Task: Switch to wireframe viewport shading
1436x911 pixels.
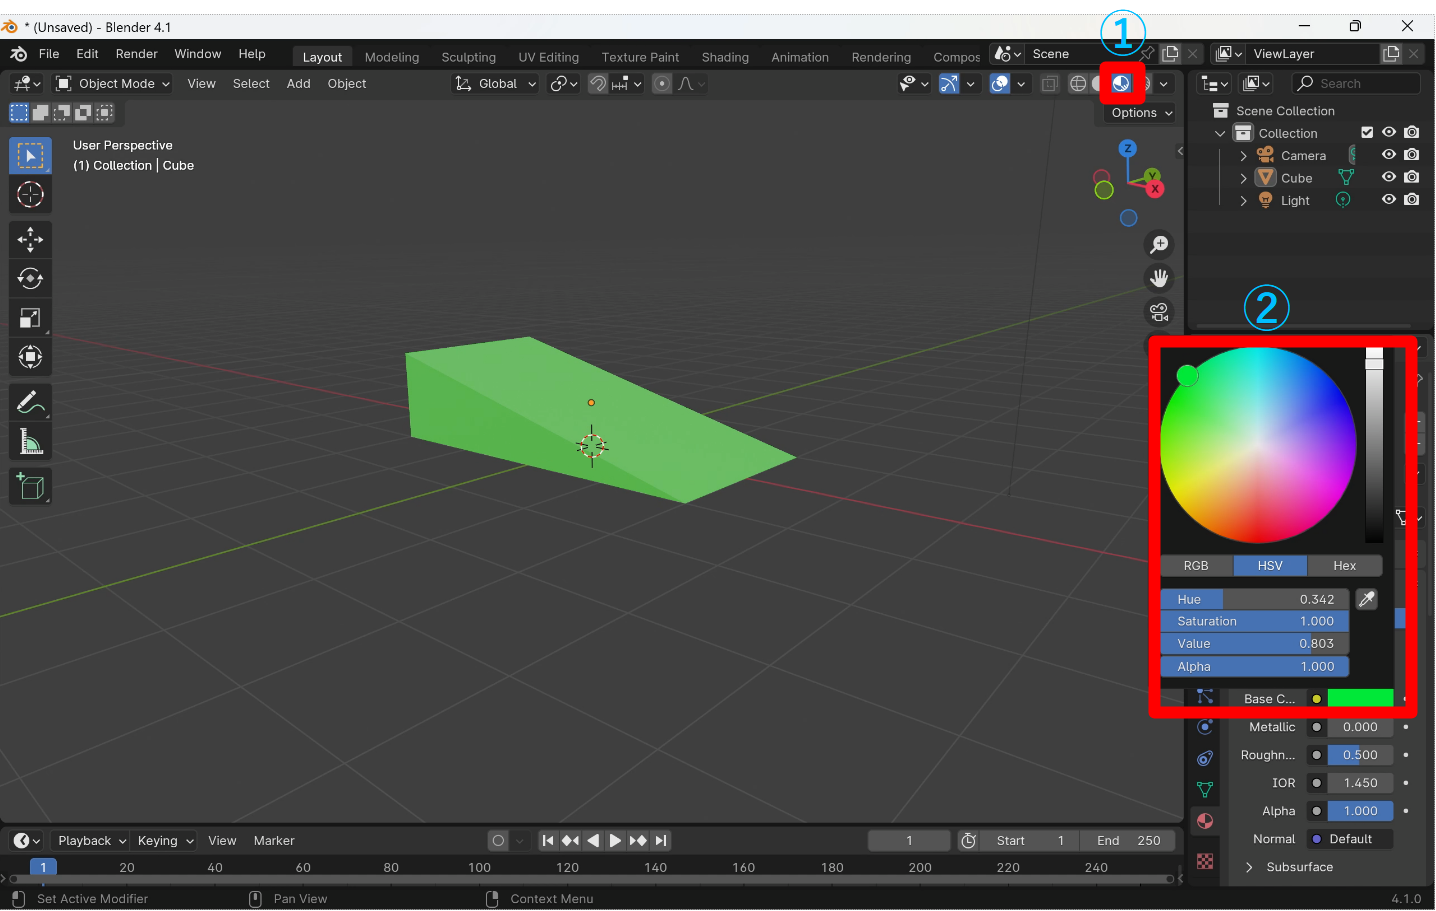Action: click(x=1078, y=84)
